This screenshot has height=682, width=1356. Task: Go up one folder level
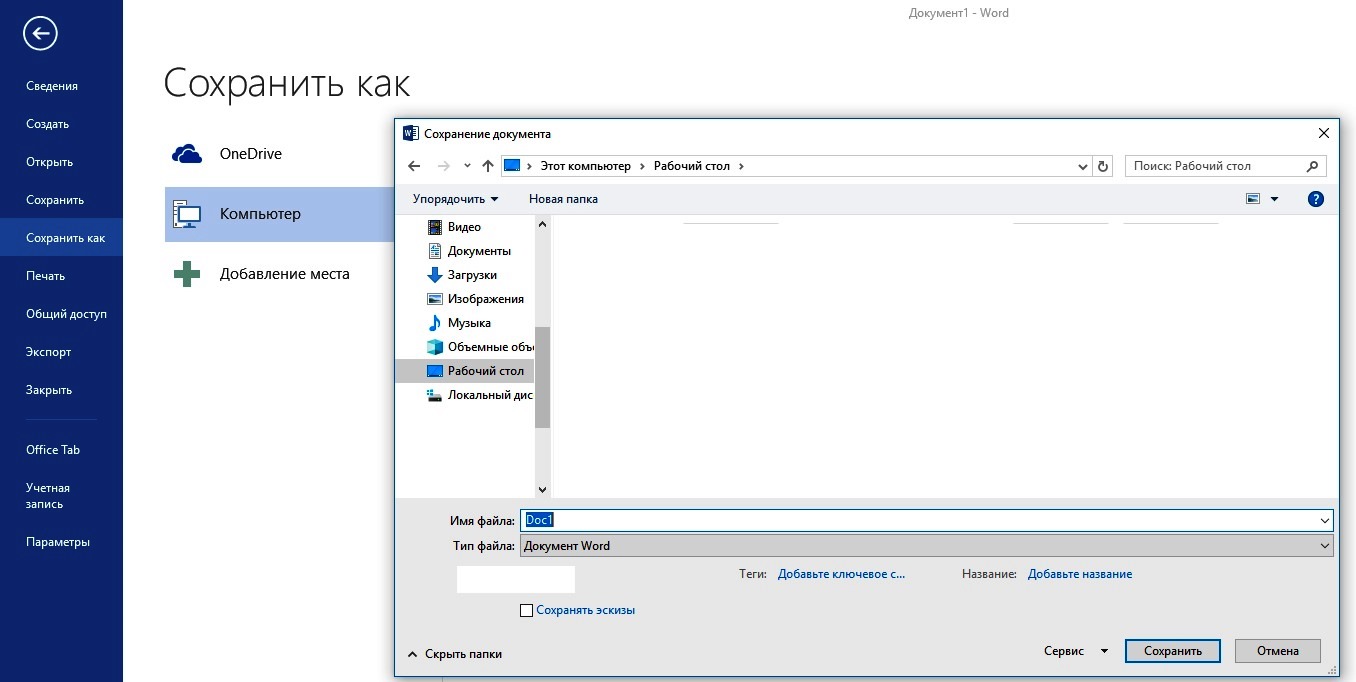(x=488, y=166)
